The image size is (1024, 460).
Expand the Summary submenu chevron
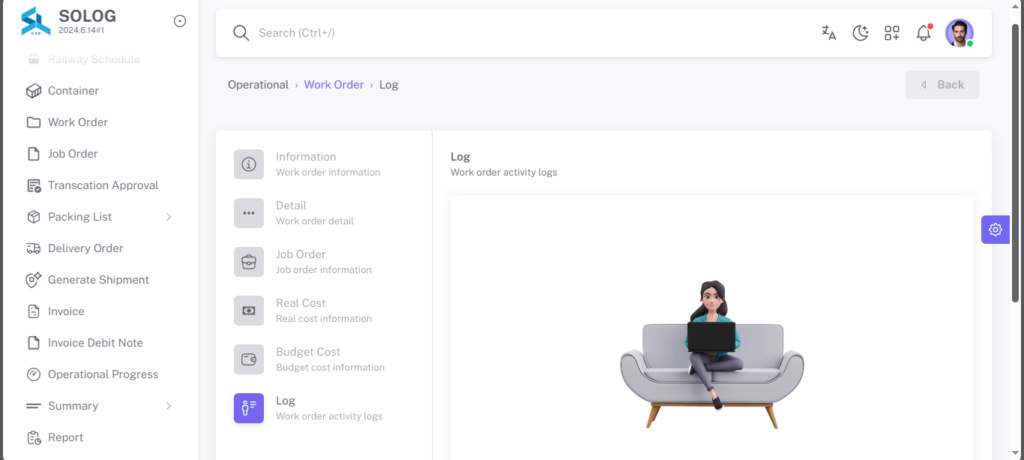pos(168,406)
